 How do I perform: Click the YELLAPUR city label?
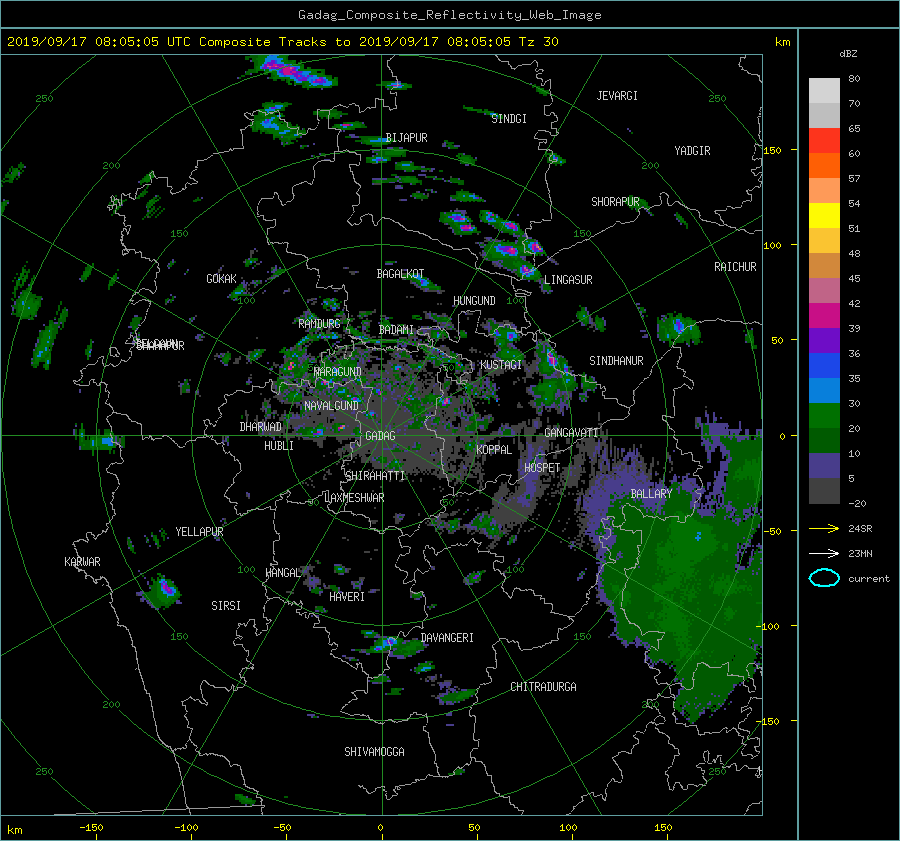click(x=199, y=532)
